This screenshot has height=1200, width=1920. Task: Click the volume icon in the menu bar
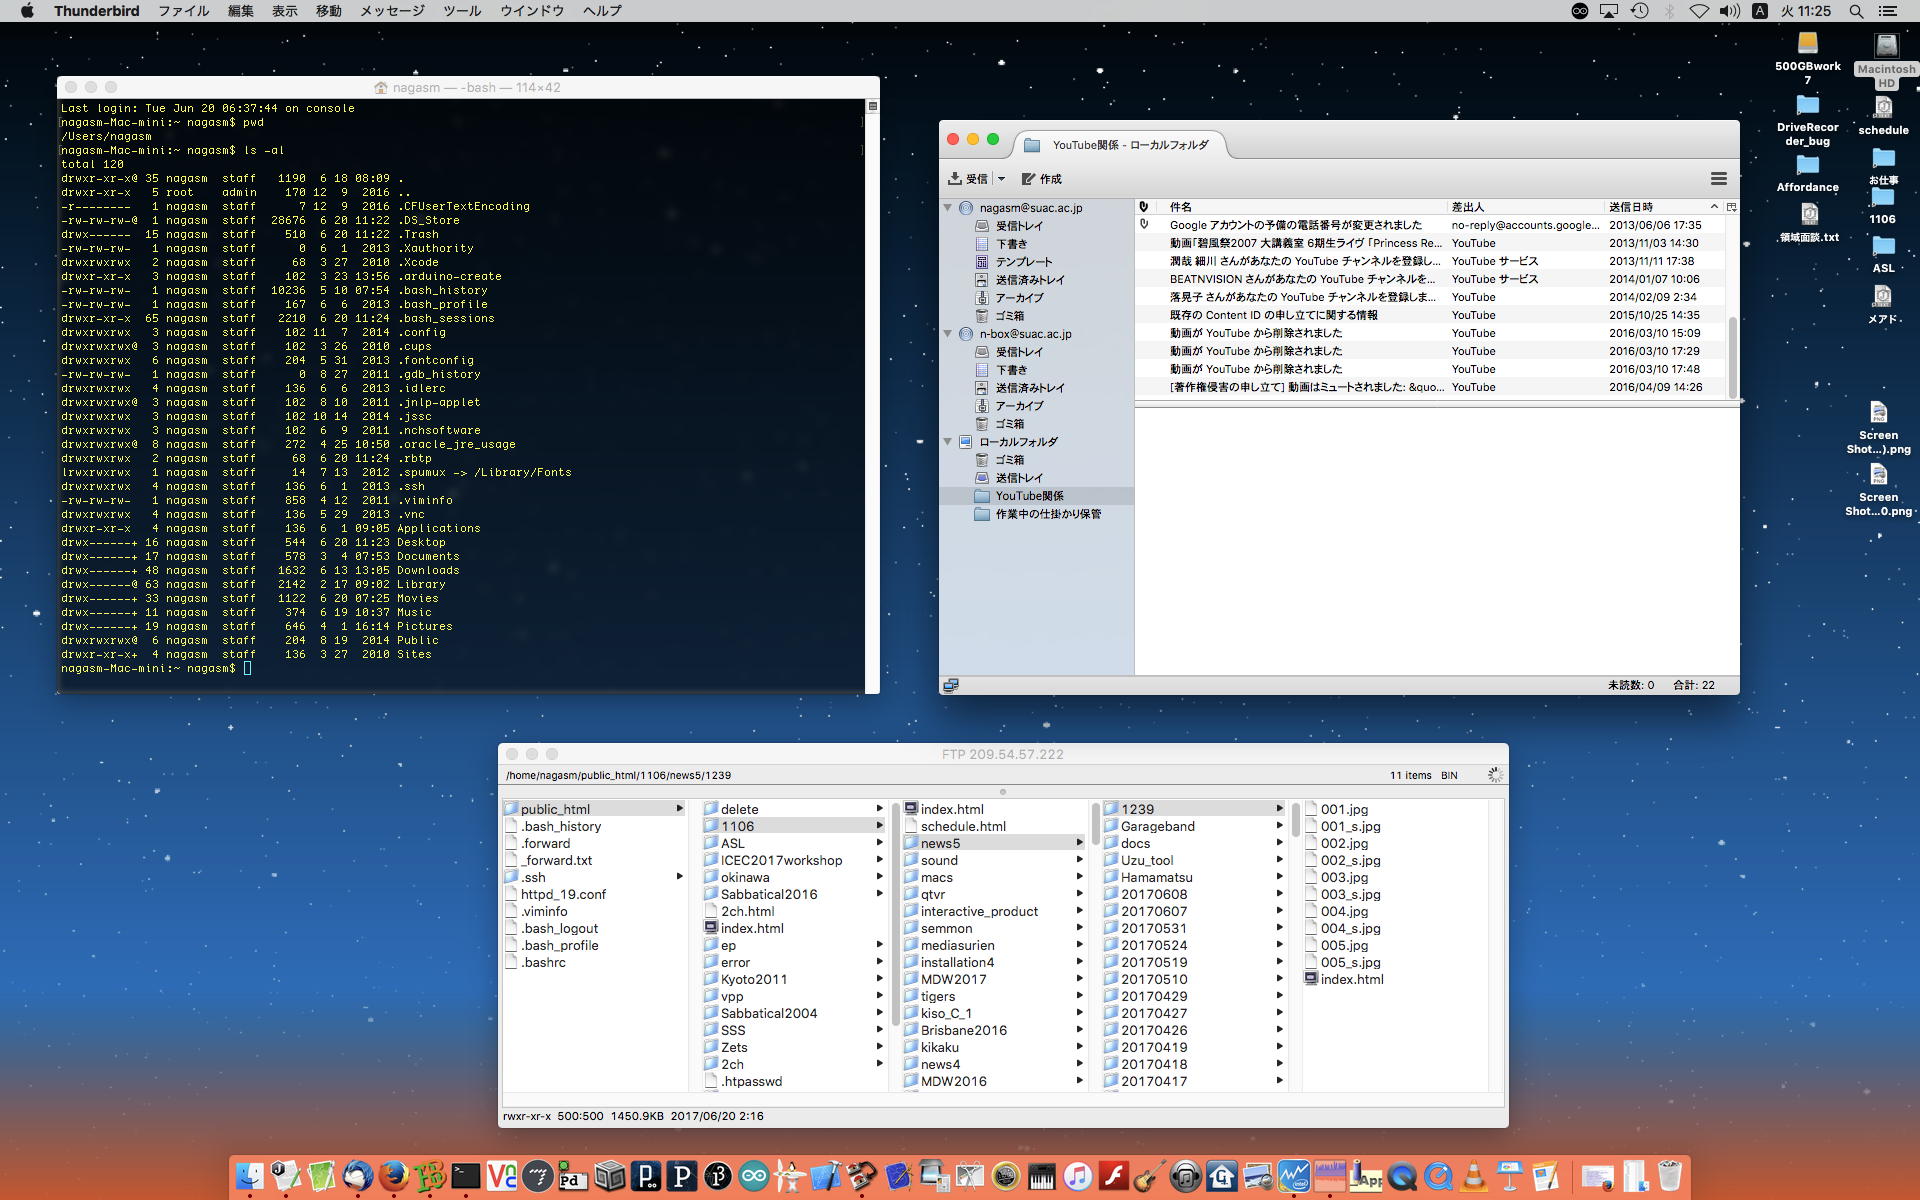coord(1729,11)
